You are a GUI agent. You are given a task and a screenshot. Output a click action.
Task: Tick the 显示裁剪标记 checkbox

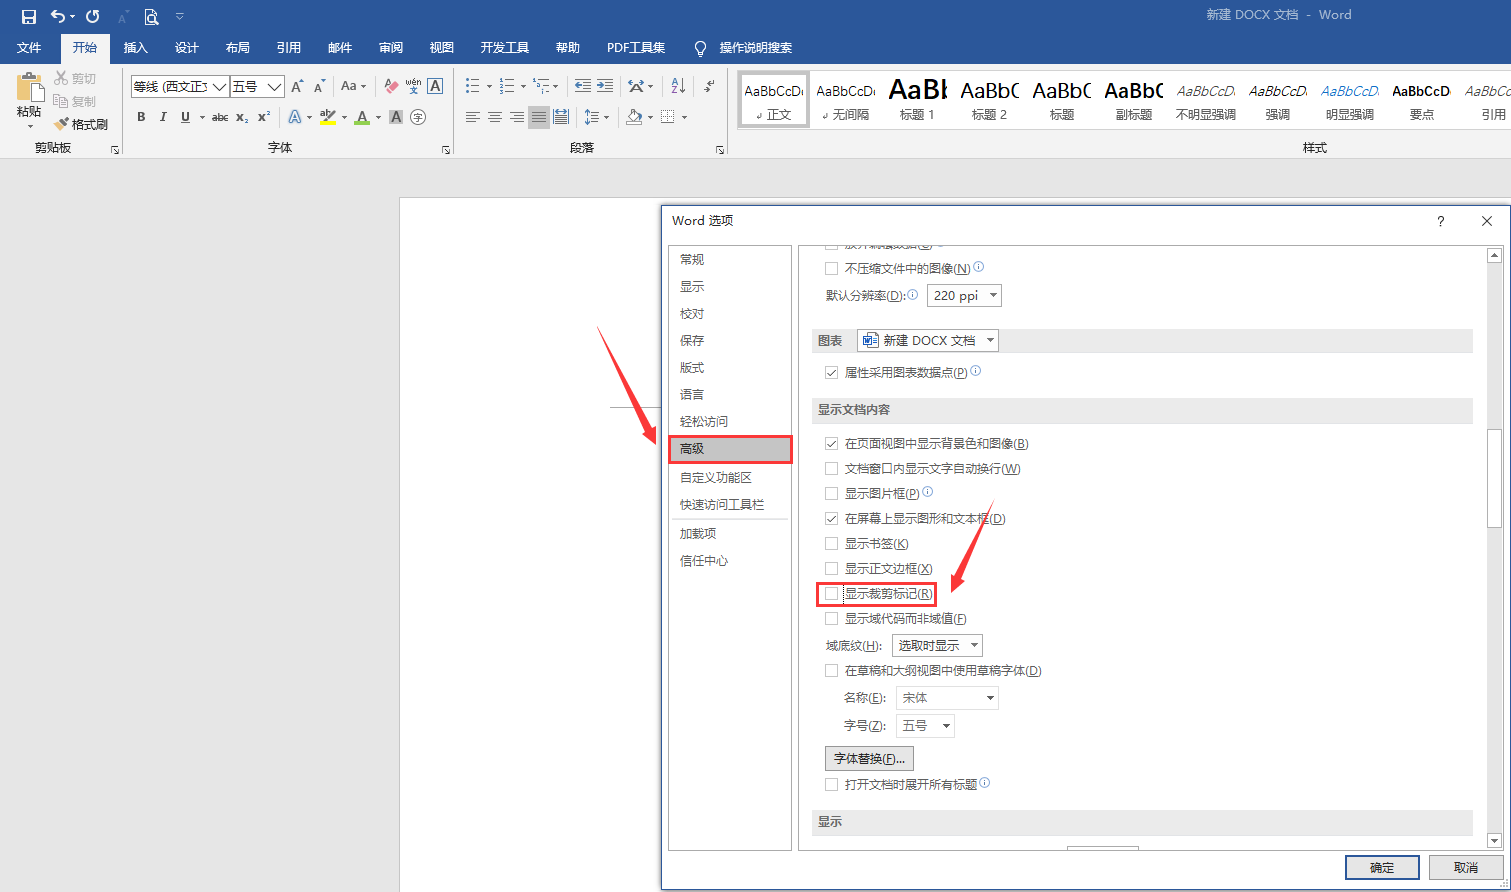tap(831, 594)
